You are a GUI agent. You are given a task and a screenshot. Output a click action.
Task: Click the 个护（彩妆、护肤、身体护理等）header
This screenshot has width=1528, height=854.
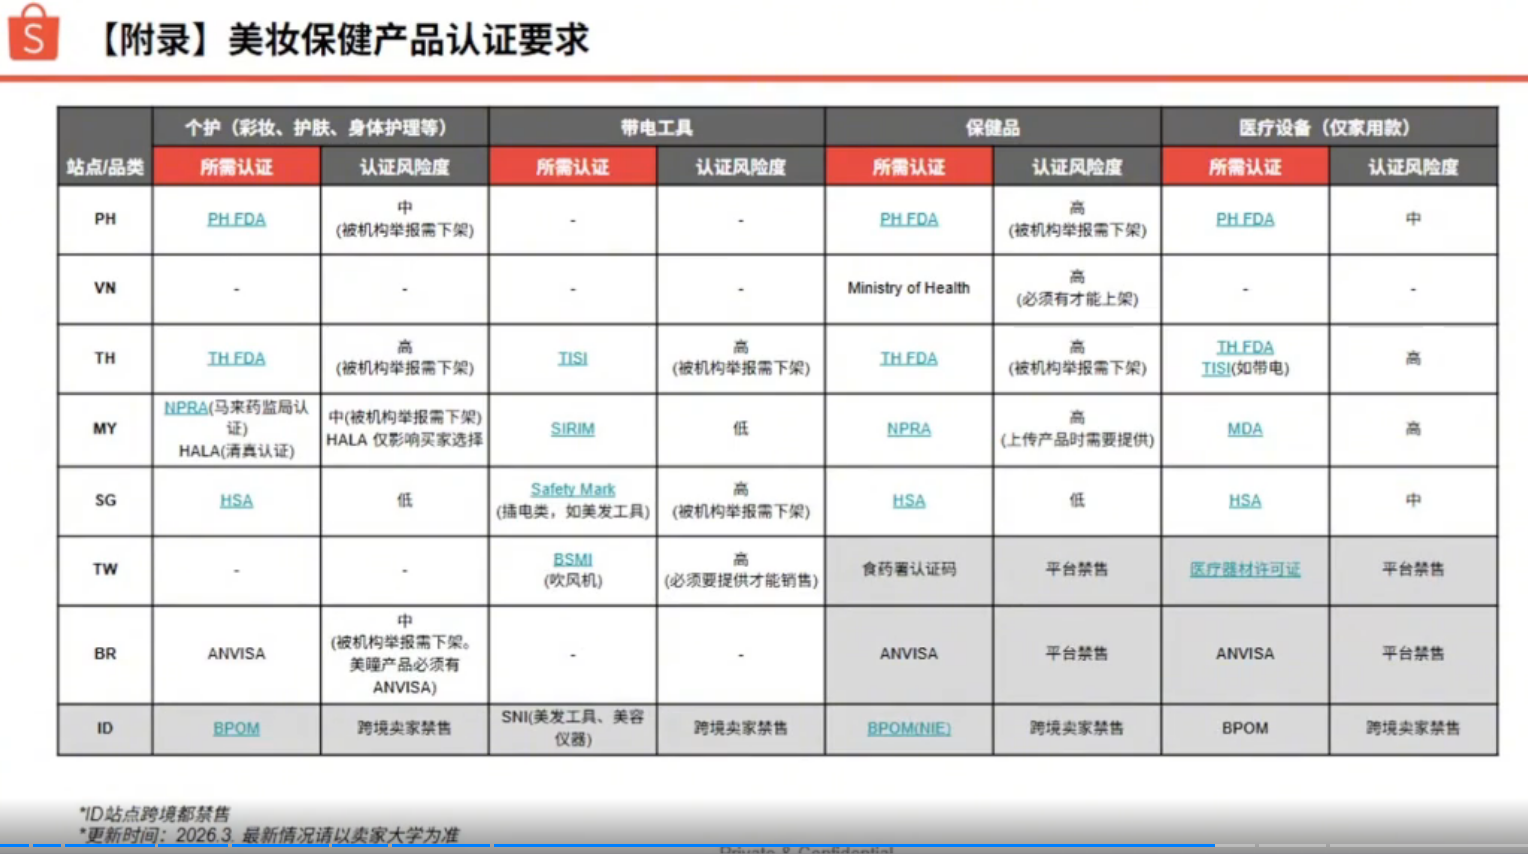point(320,127)
